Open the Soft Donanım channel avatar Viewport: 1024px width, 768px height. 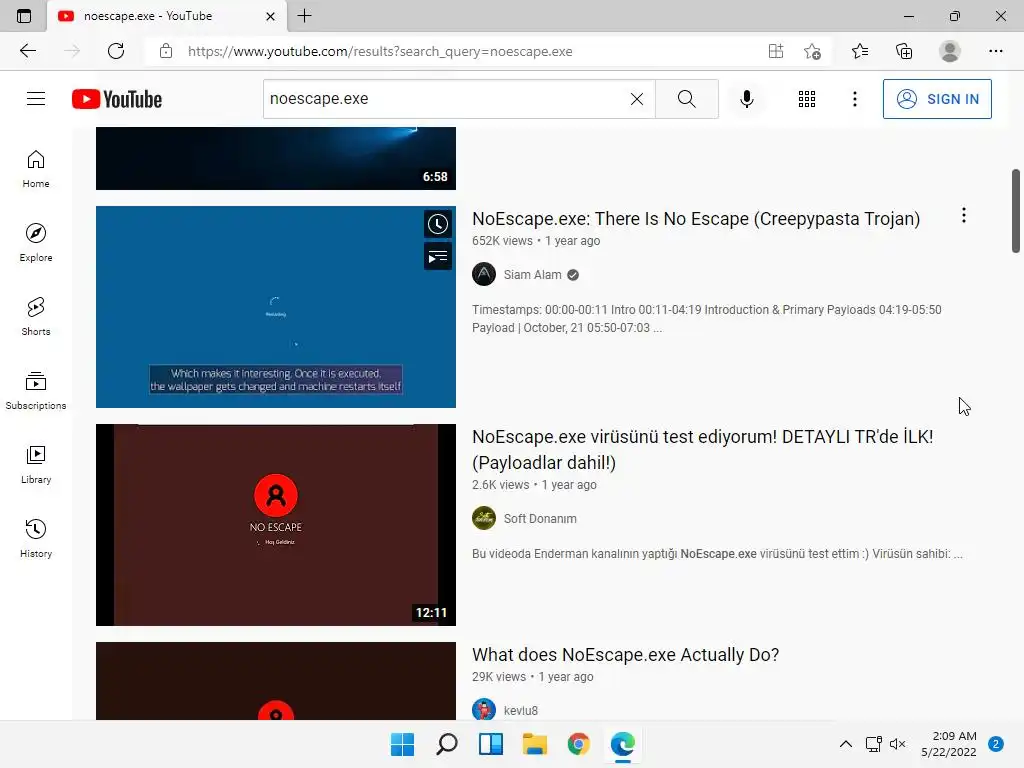click(484, 519)
